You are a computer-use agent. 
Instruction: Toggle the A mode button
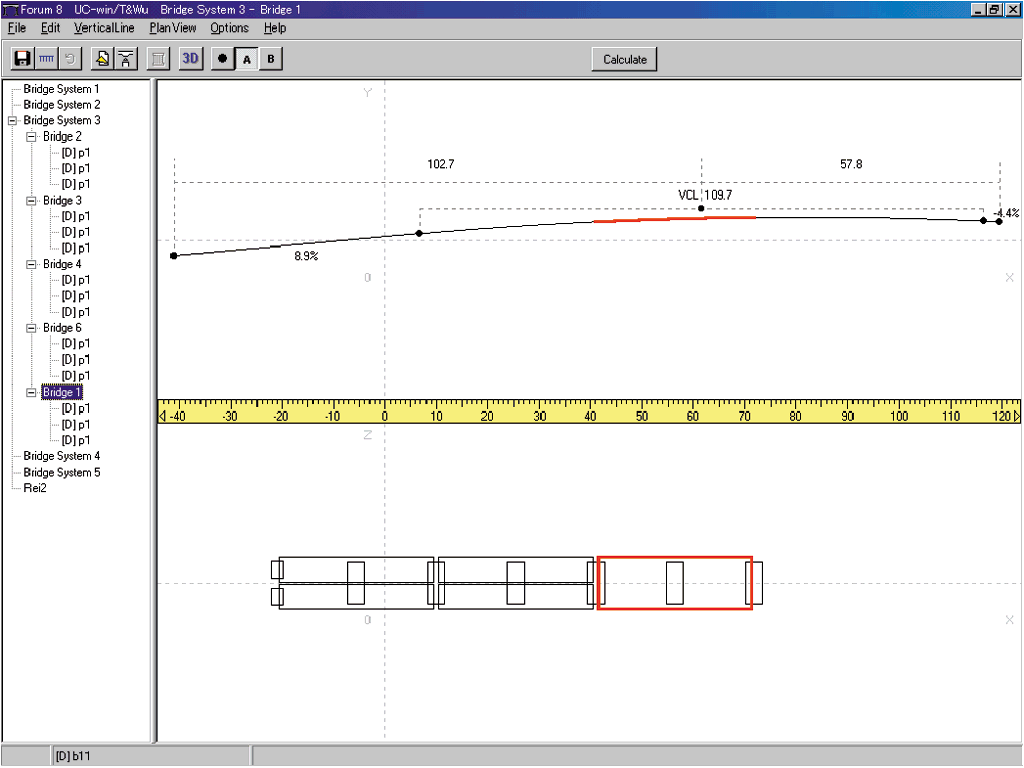coord(247,59)
